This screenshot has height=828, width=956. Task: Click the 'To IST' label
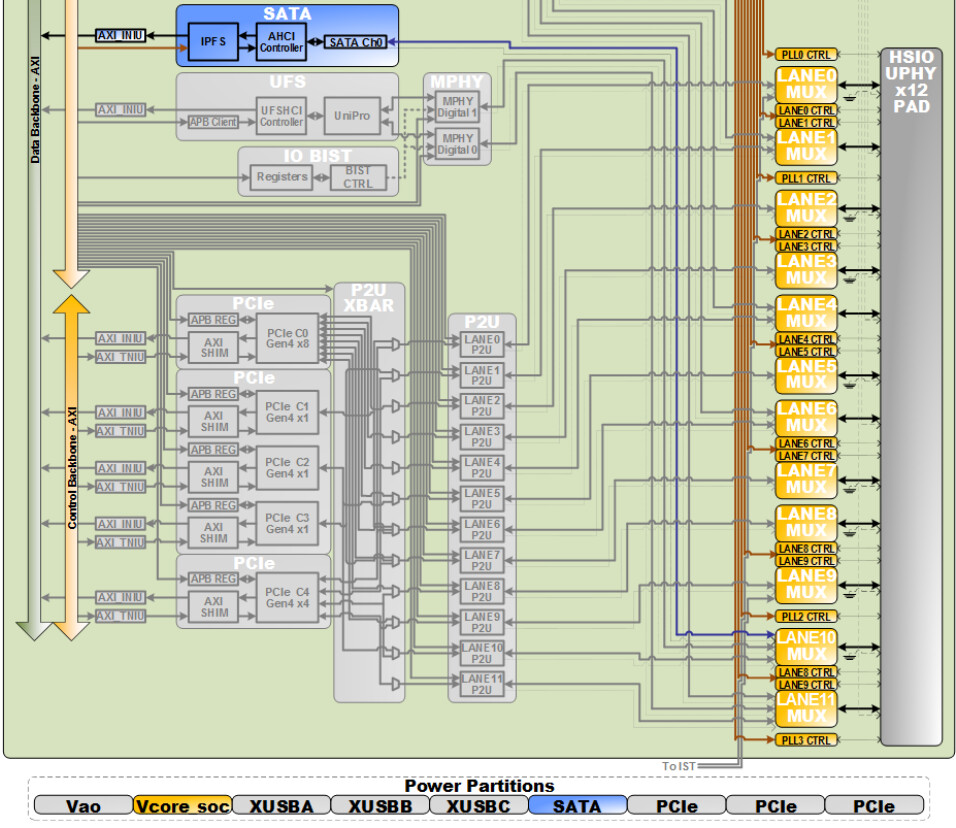click(x=679, y=766)
